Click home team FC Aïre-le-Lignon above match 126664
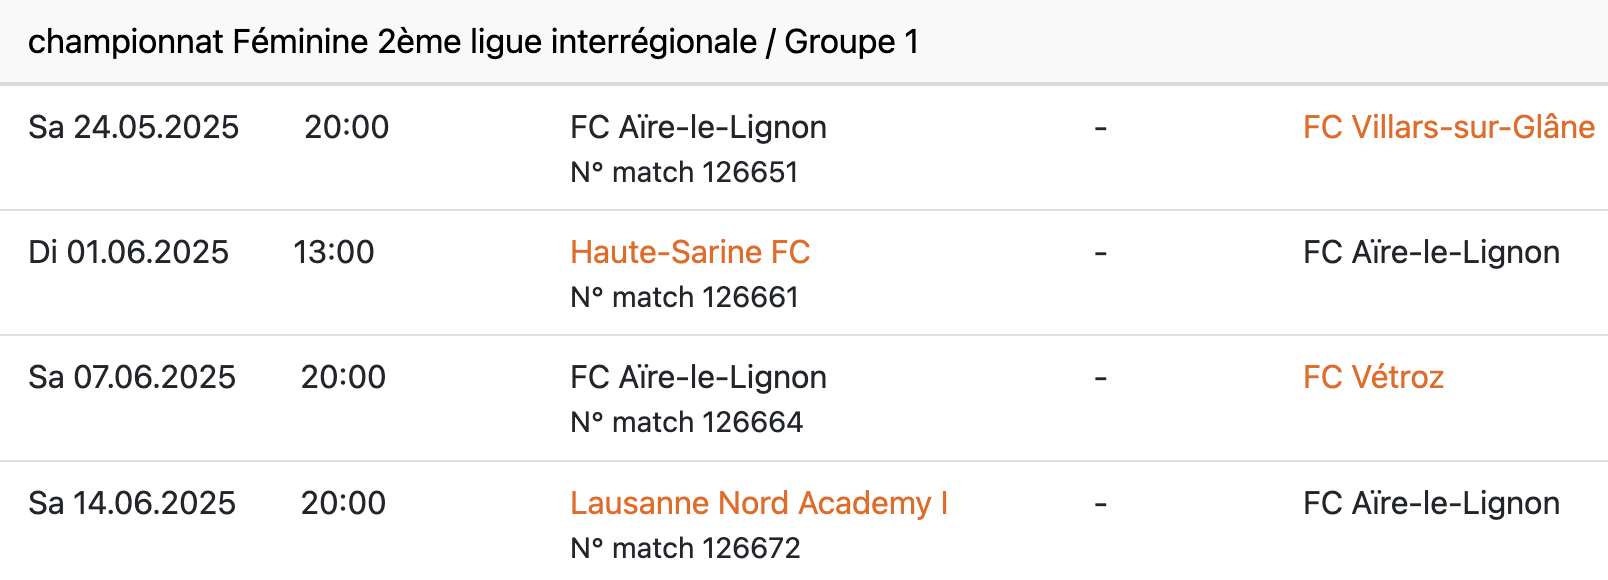Screen dimensions: 1608x580 pos(698,377)
